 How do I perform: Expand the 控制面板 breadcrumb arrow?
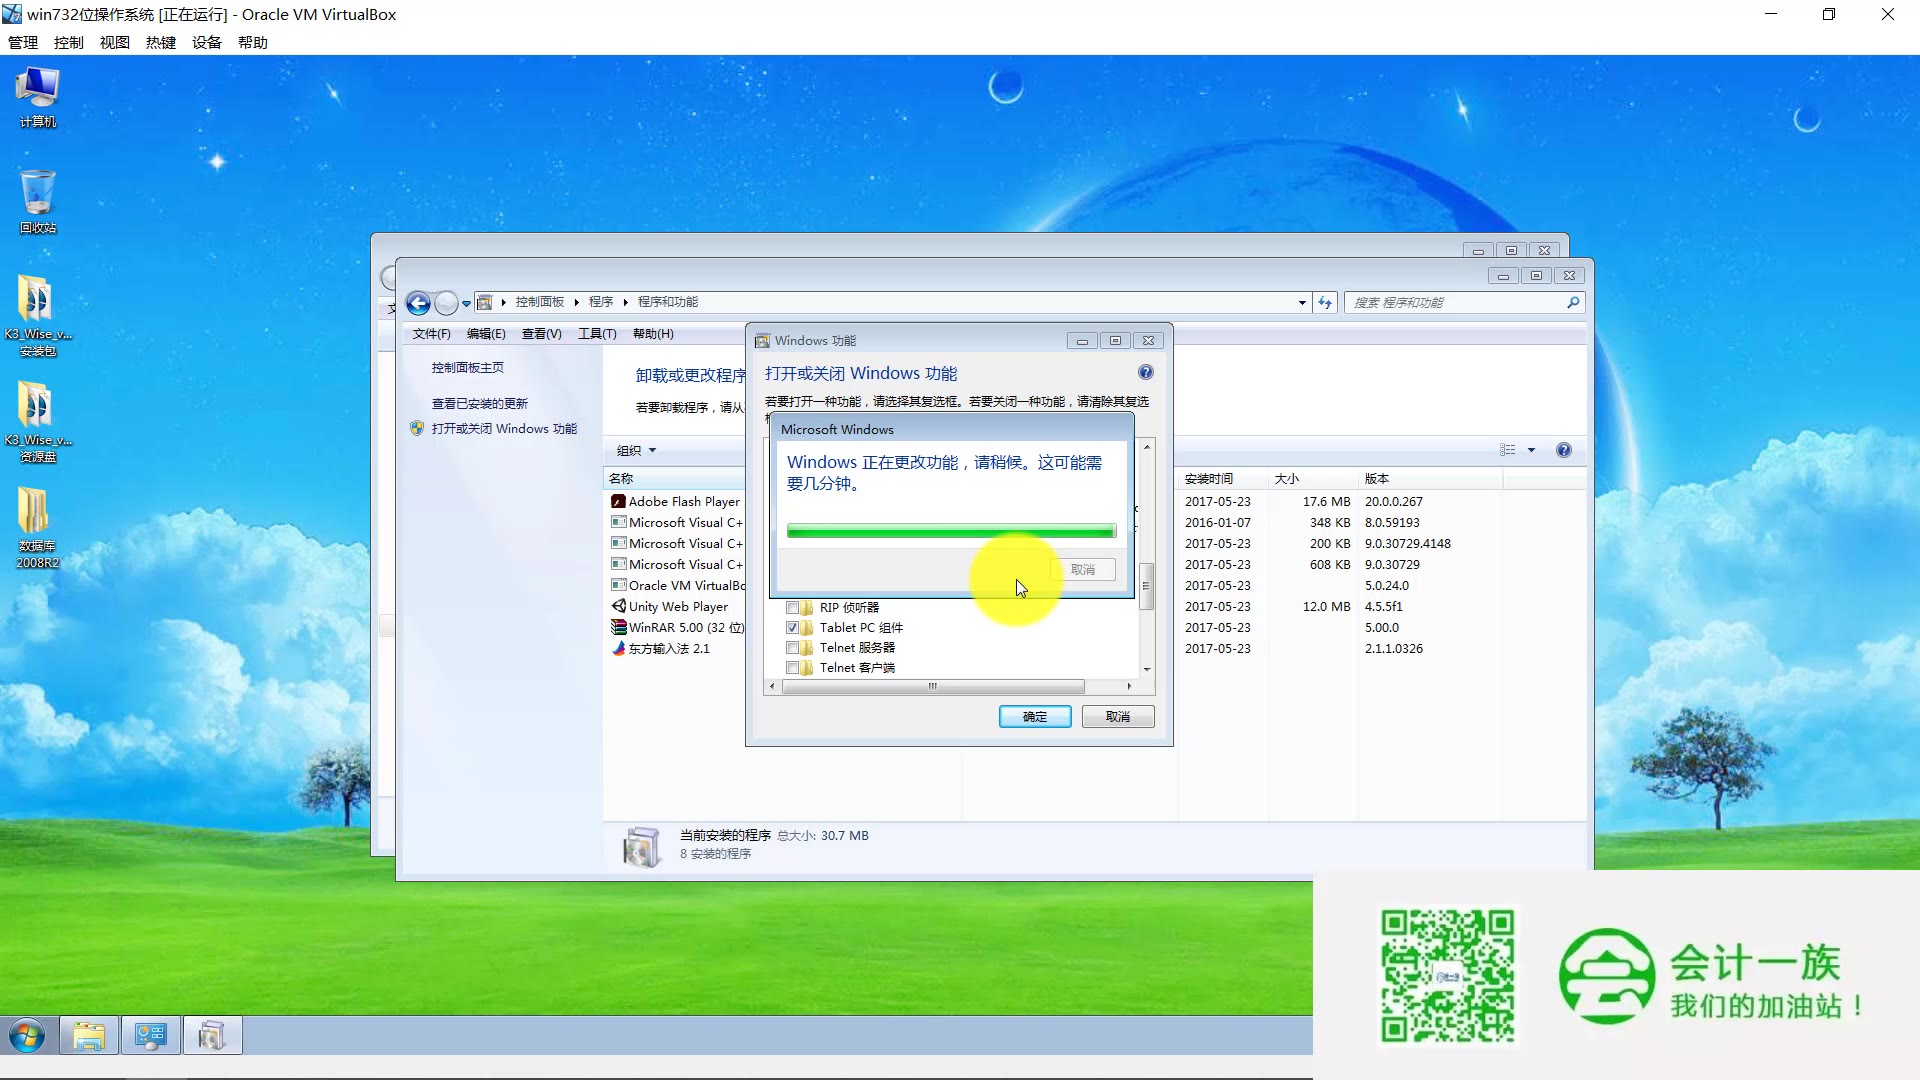[576, 302]
